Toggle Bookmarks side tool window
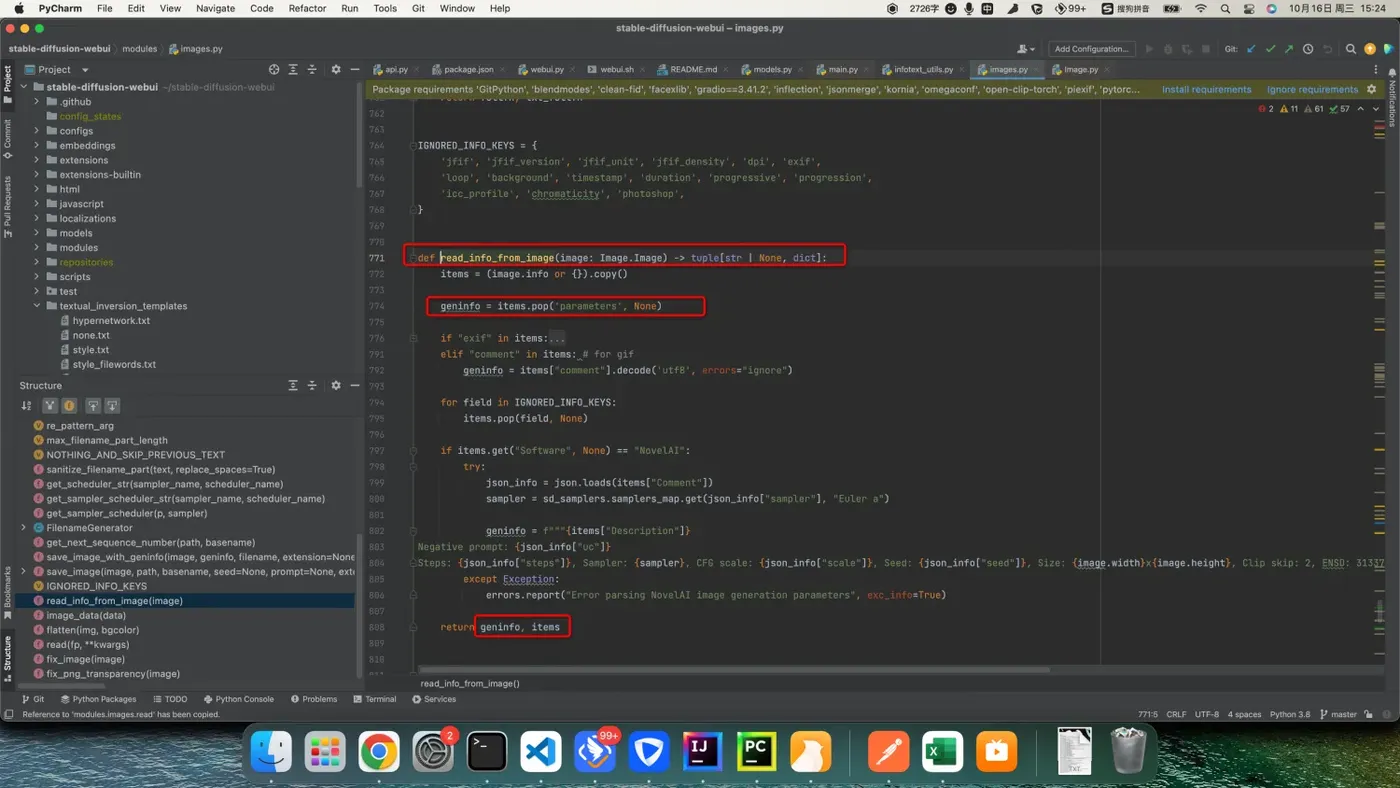This screenshot has height=788, width=1400. tap(7, 595)
